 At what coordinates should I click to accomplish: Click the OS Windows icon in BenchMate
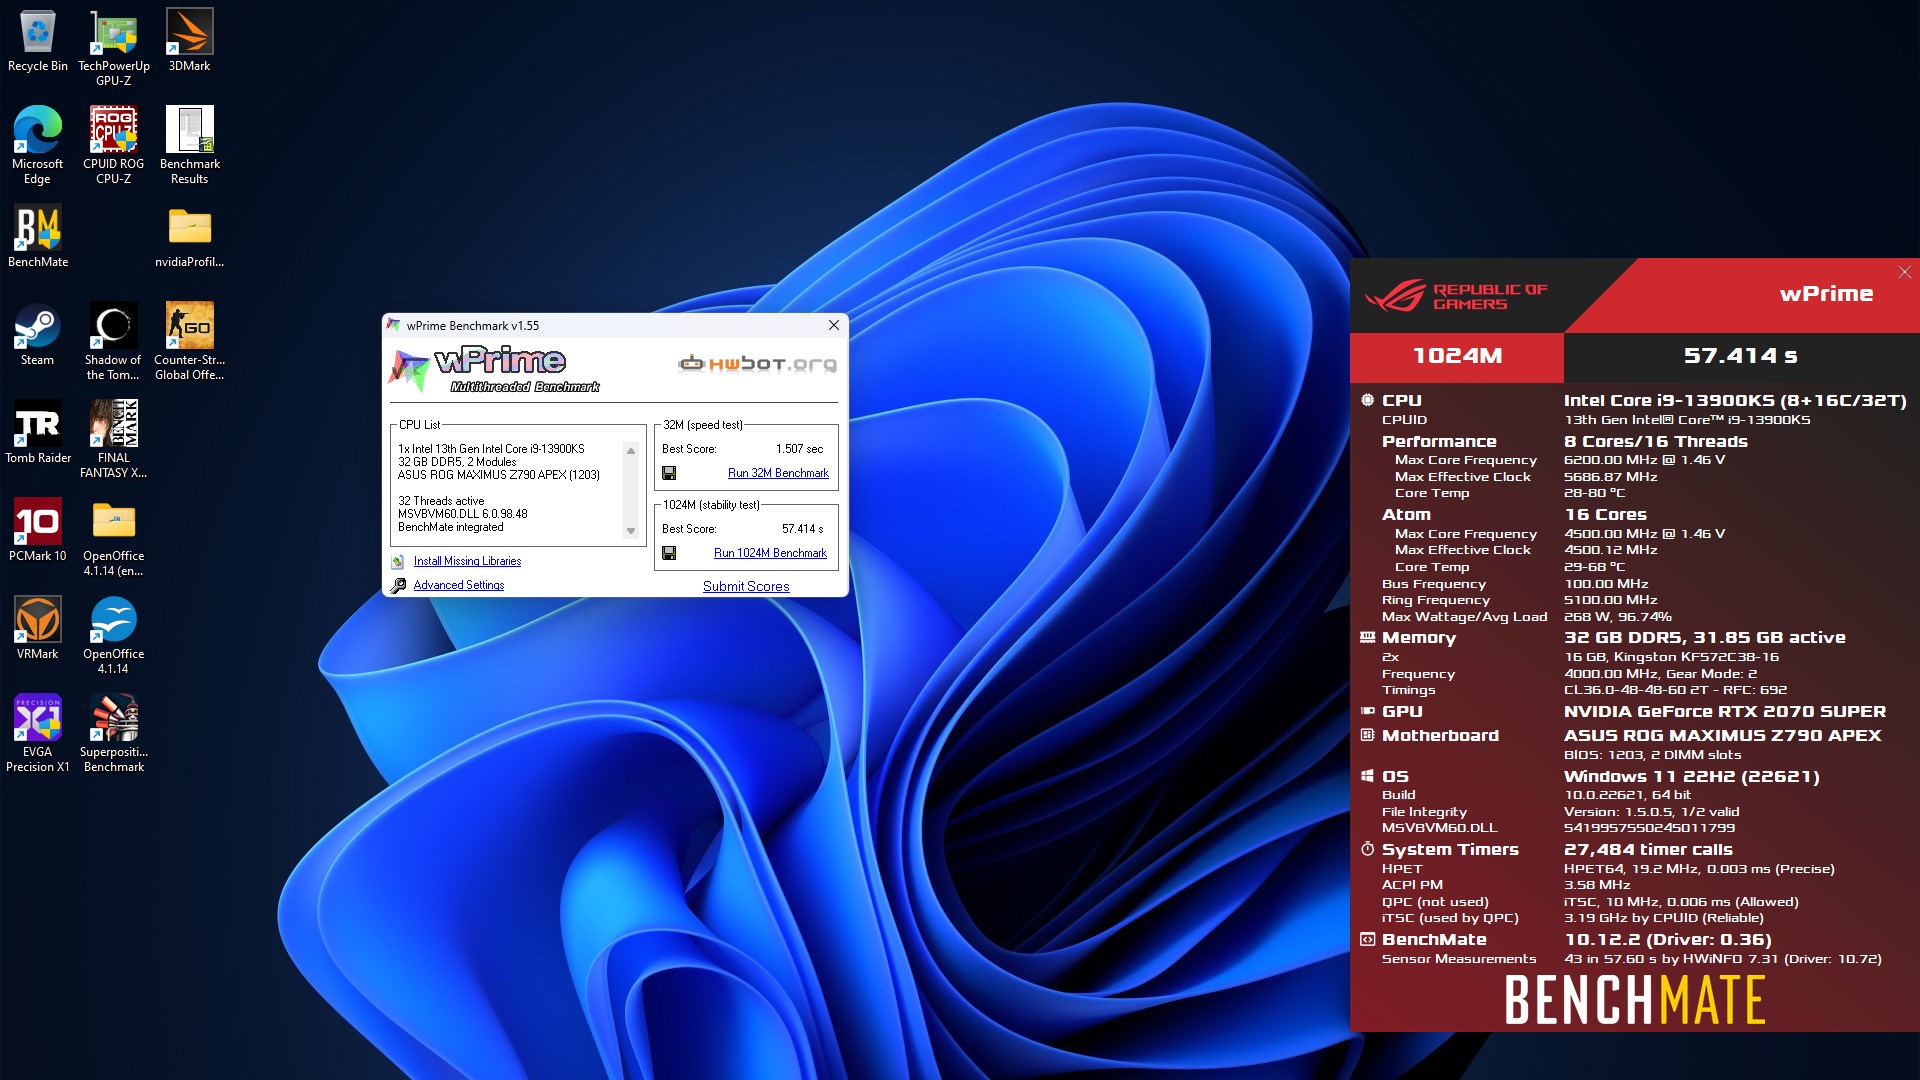click(1367, 776)
